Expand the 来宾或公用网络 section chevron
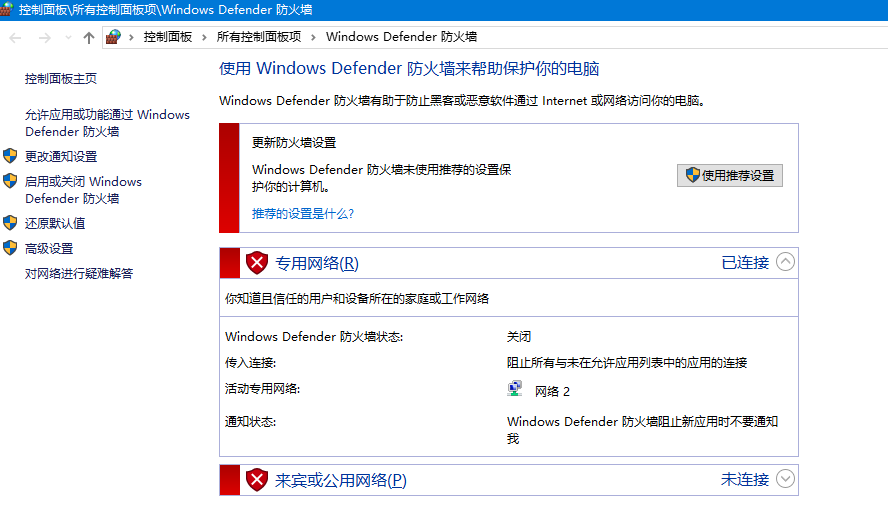 pos(786,479)
